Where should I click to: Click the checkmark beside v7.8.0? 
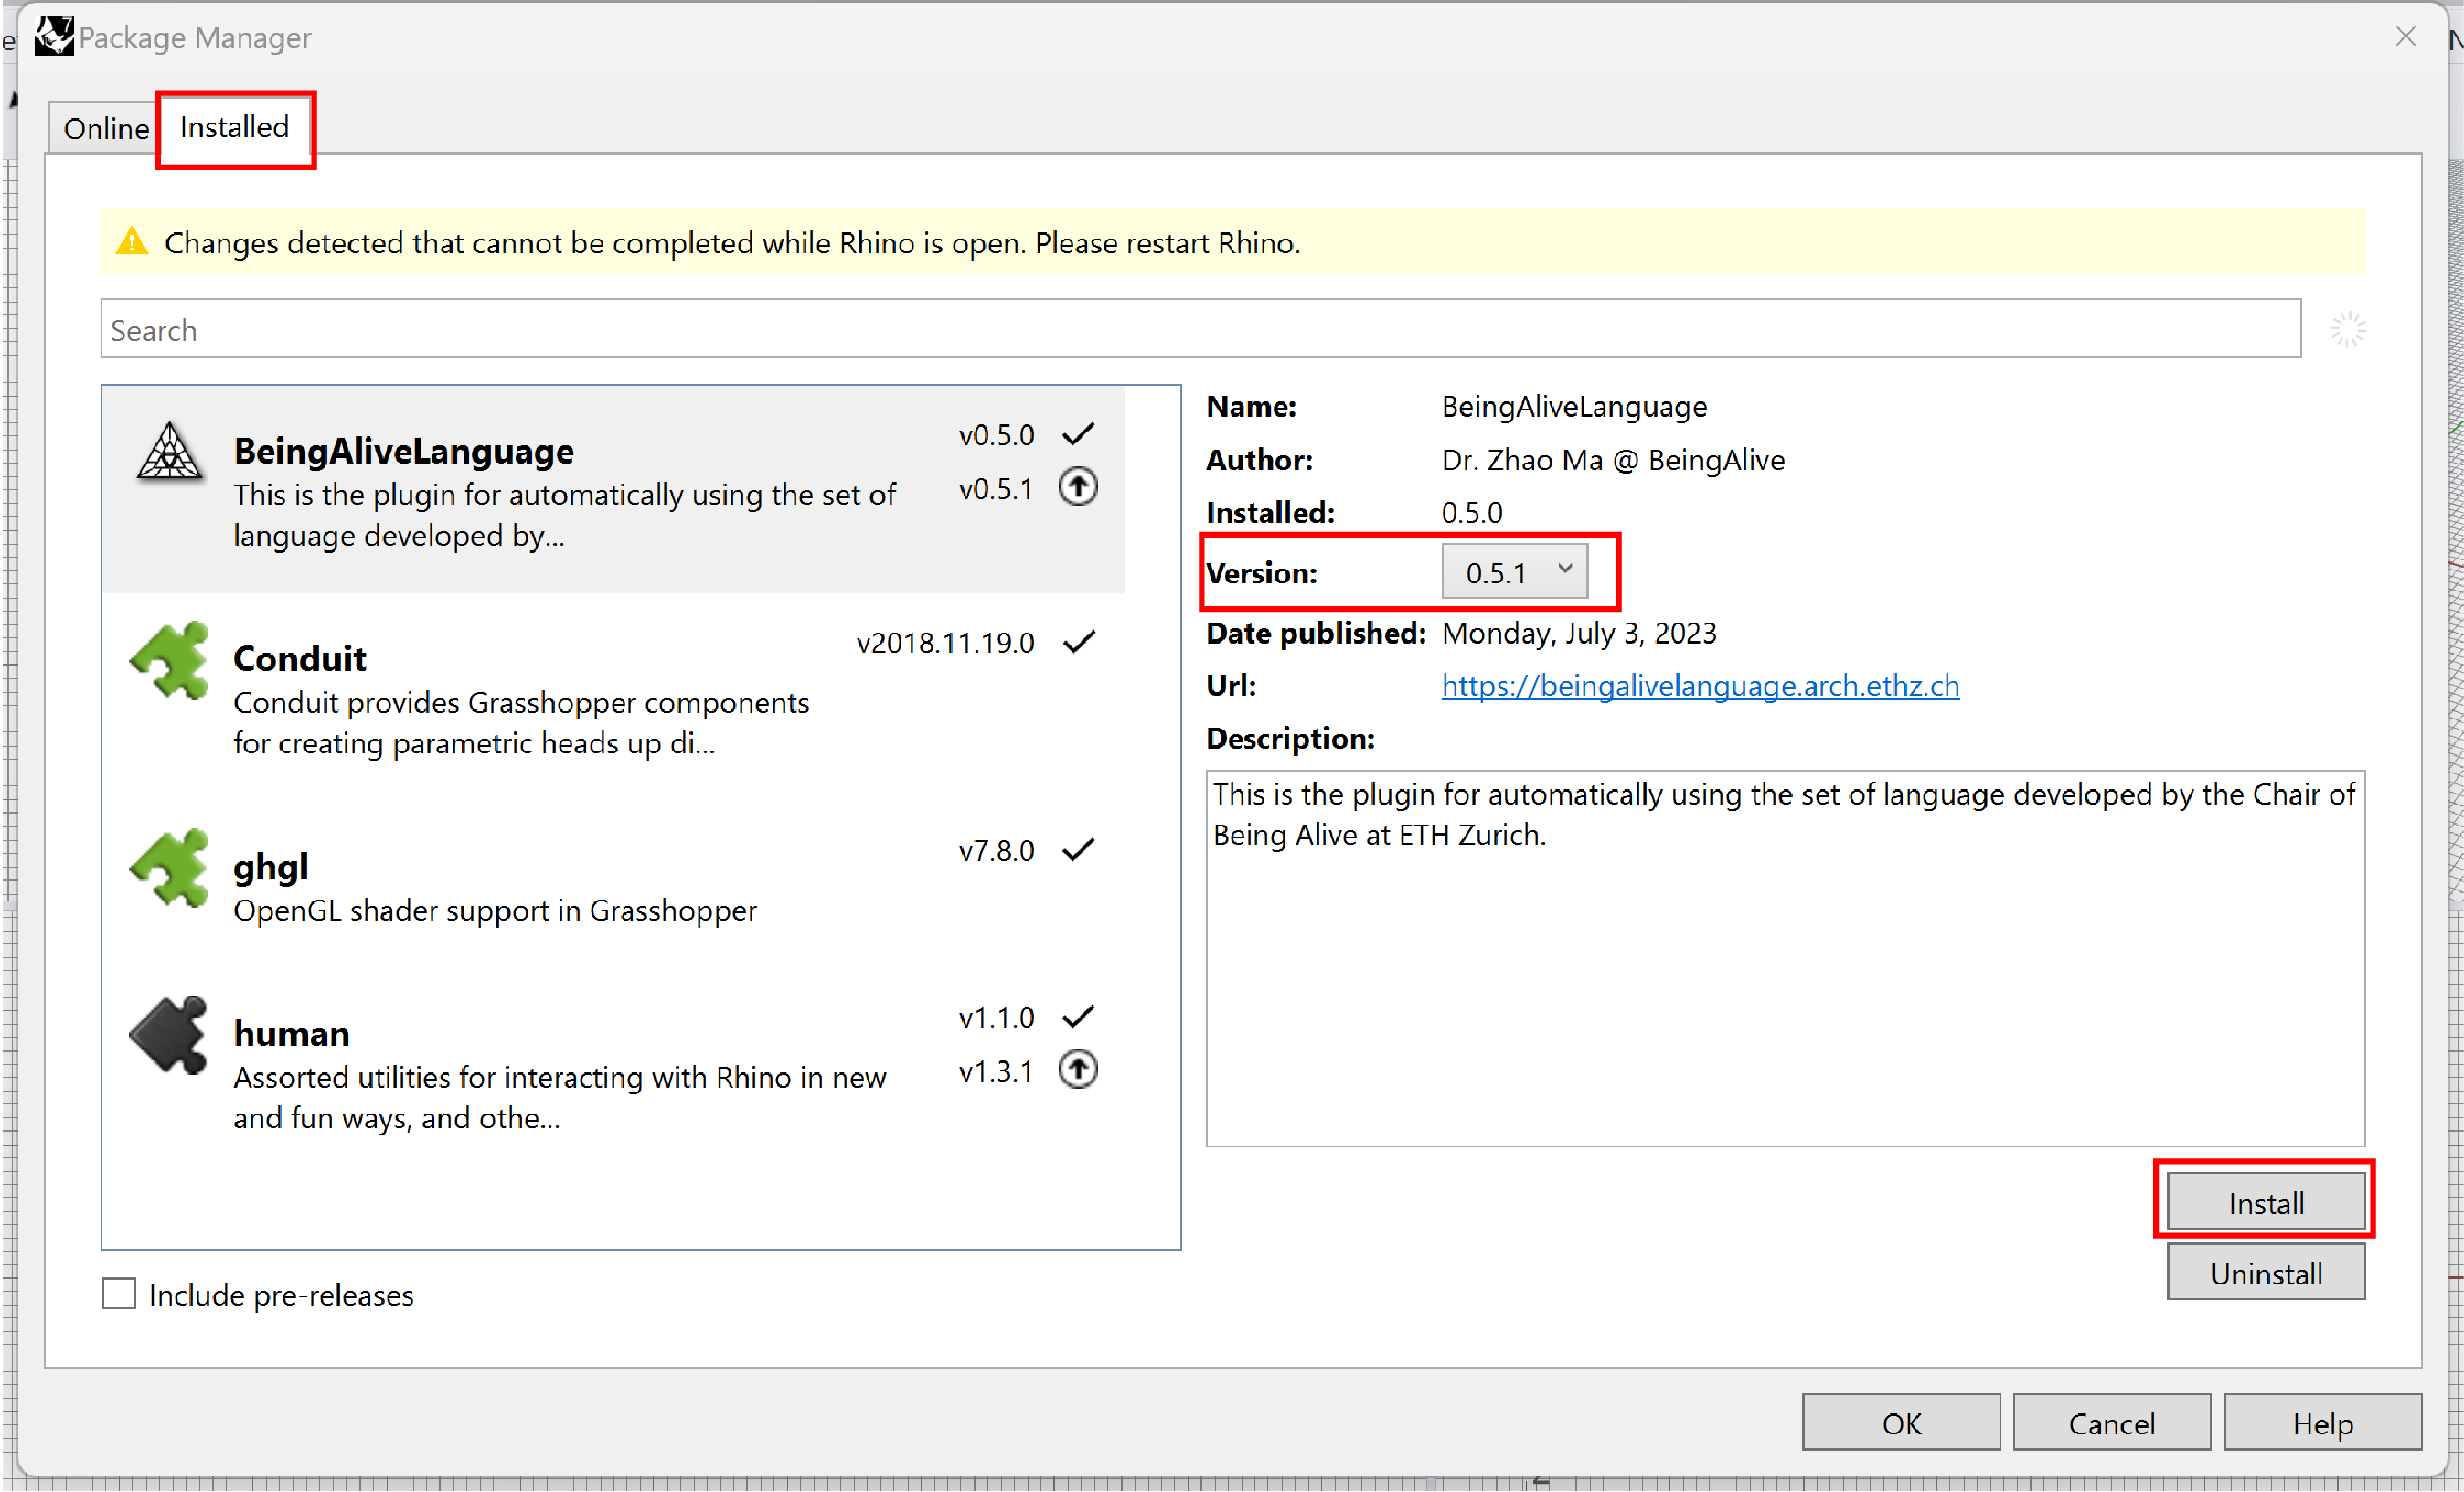1078,850
